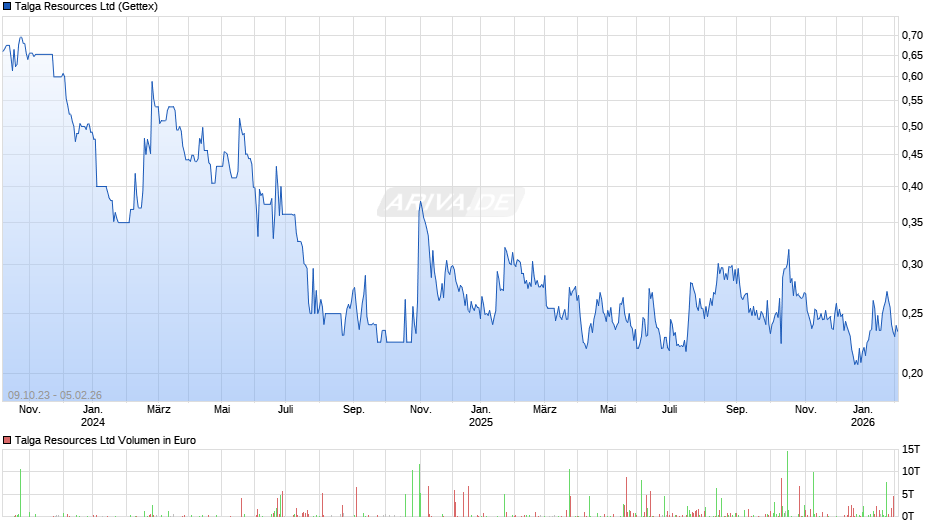Viewport: 940px width, 526px height.
Task: Click the 0,55 price axis label
Action: (912, 101)
